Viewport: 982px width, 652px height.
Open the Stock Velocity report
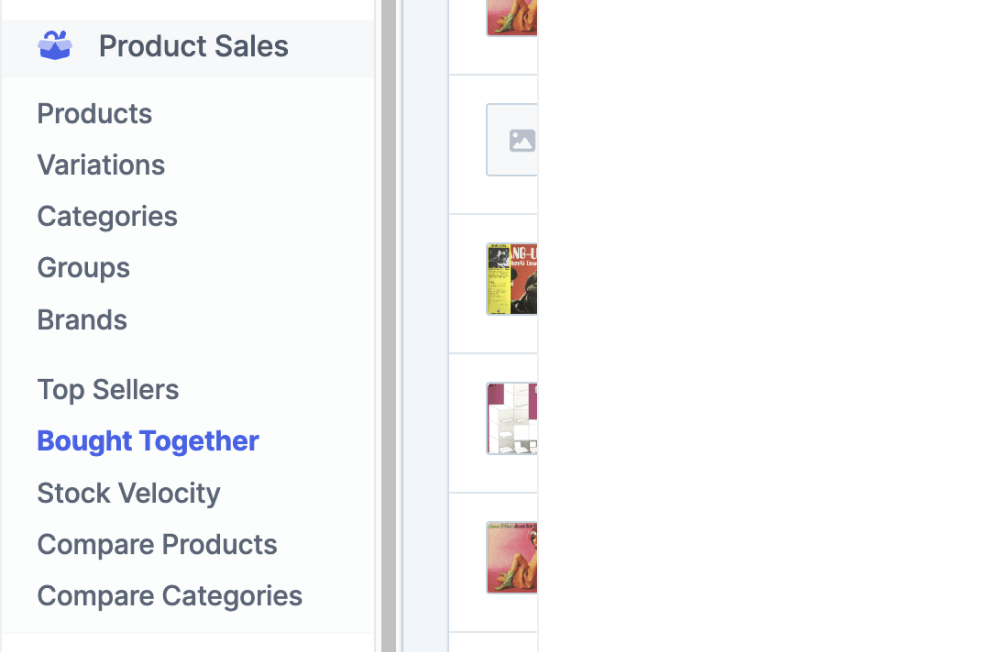[x=128, y=493]
